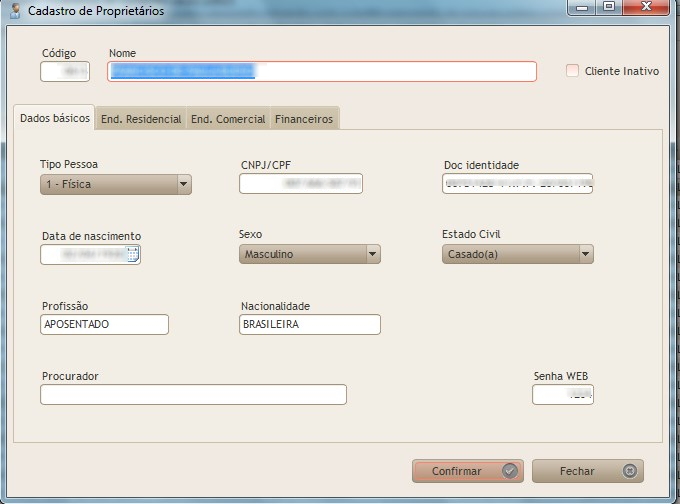Tick the Cliente Inativo checkbox

(572, 71)
